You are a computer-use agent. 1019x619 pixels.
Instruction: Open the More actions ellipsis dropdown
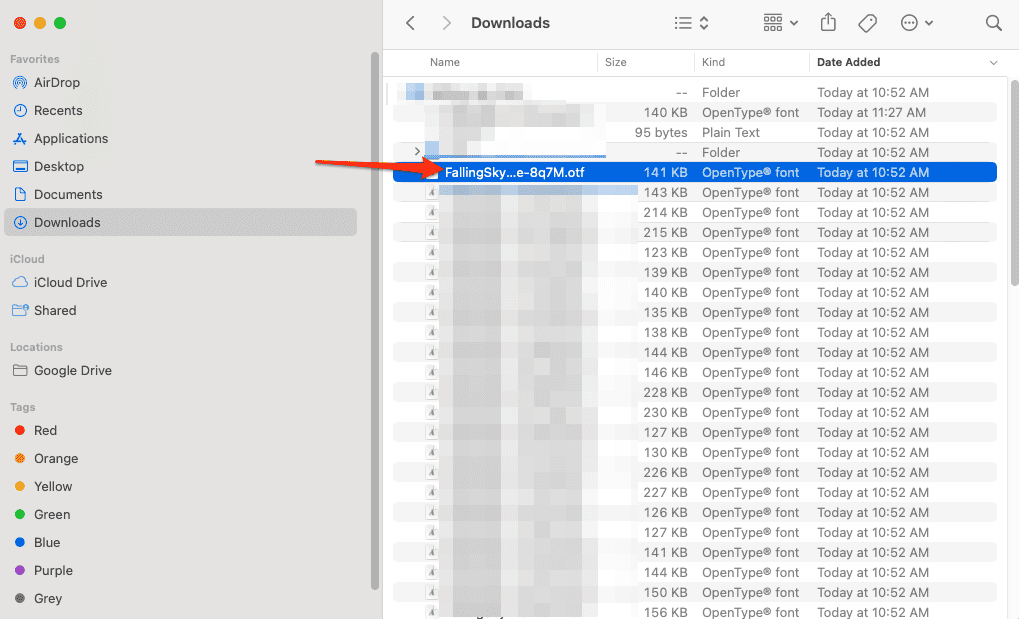pos(916,23)
